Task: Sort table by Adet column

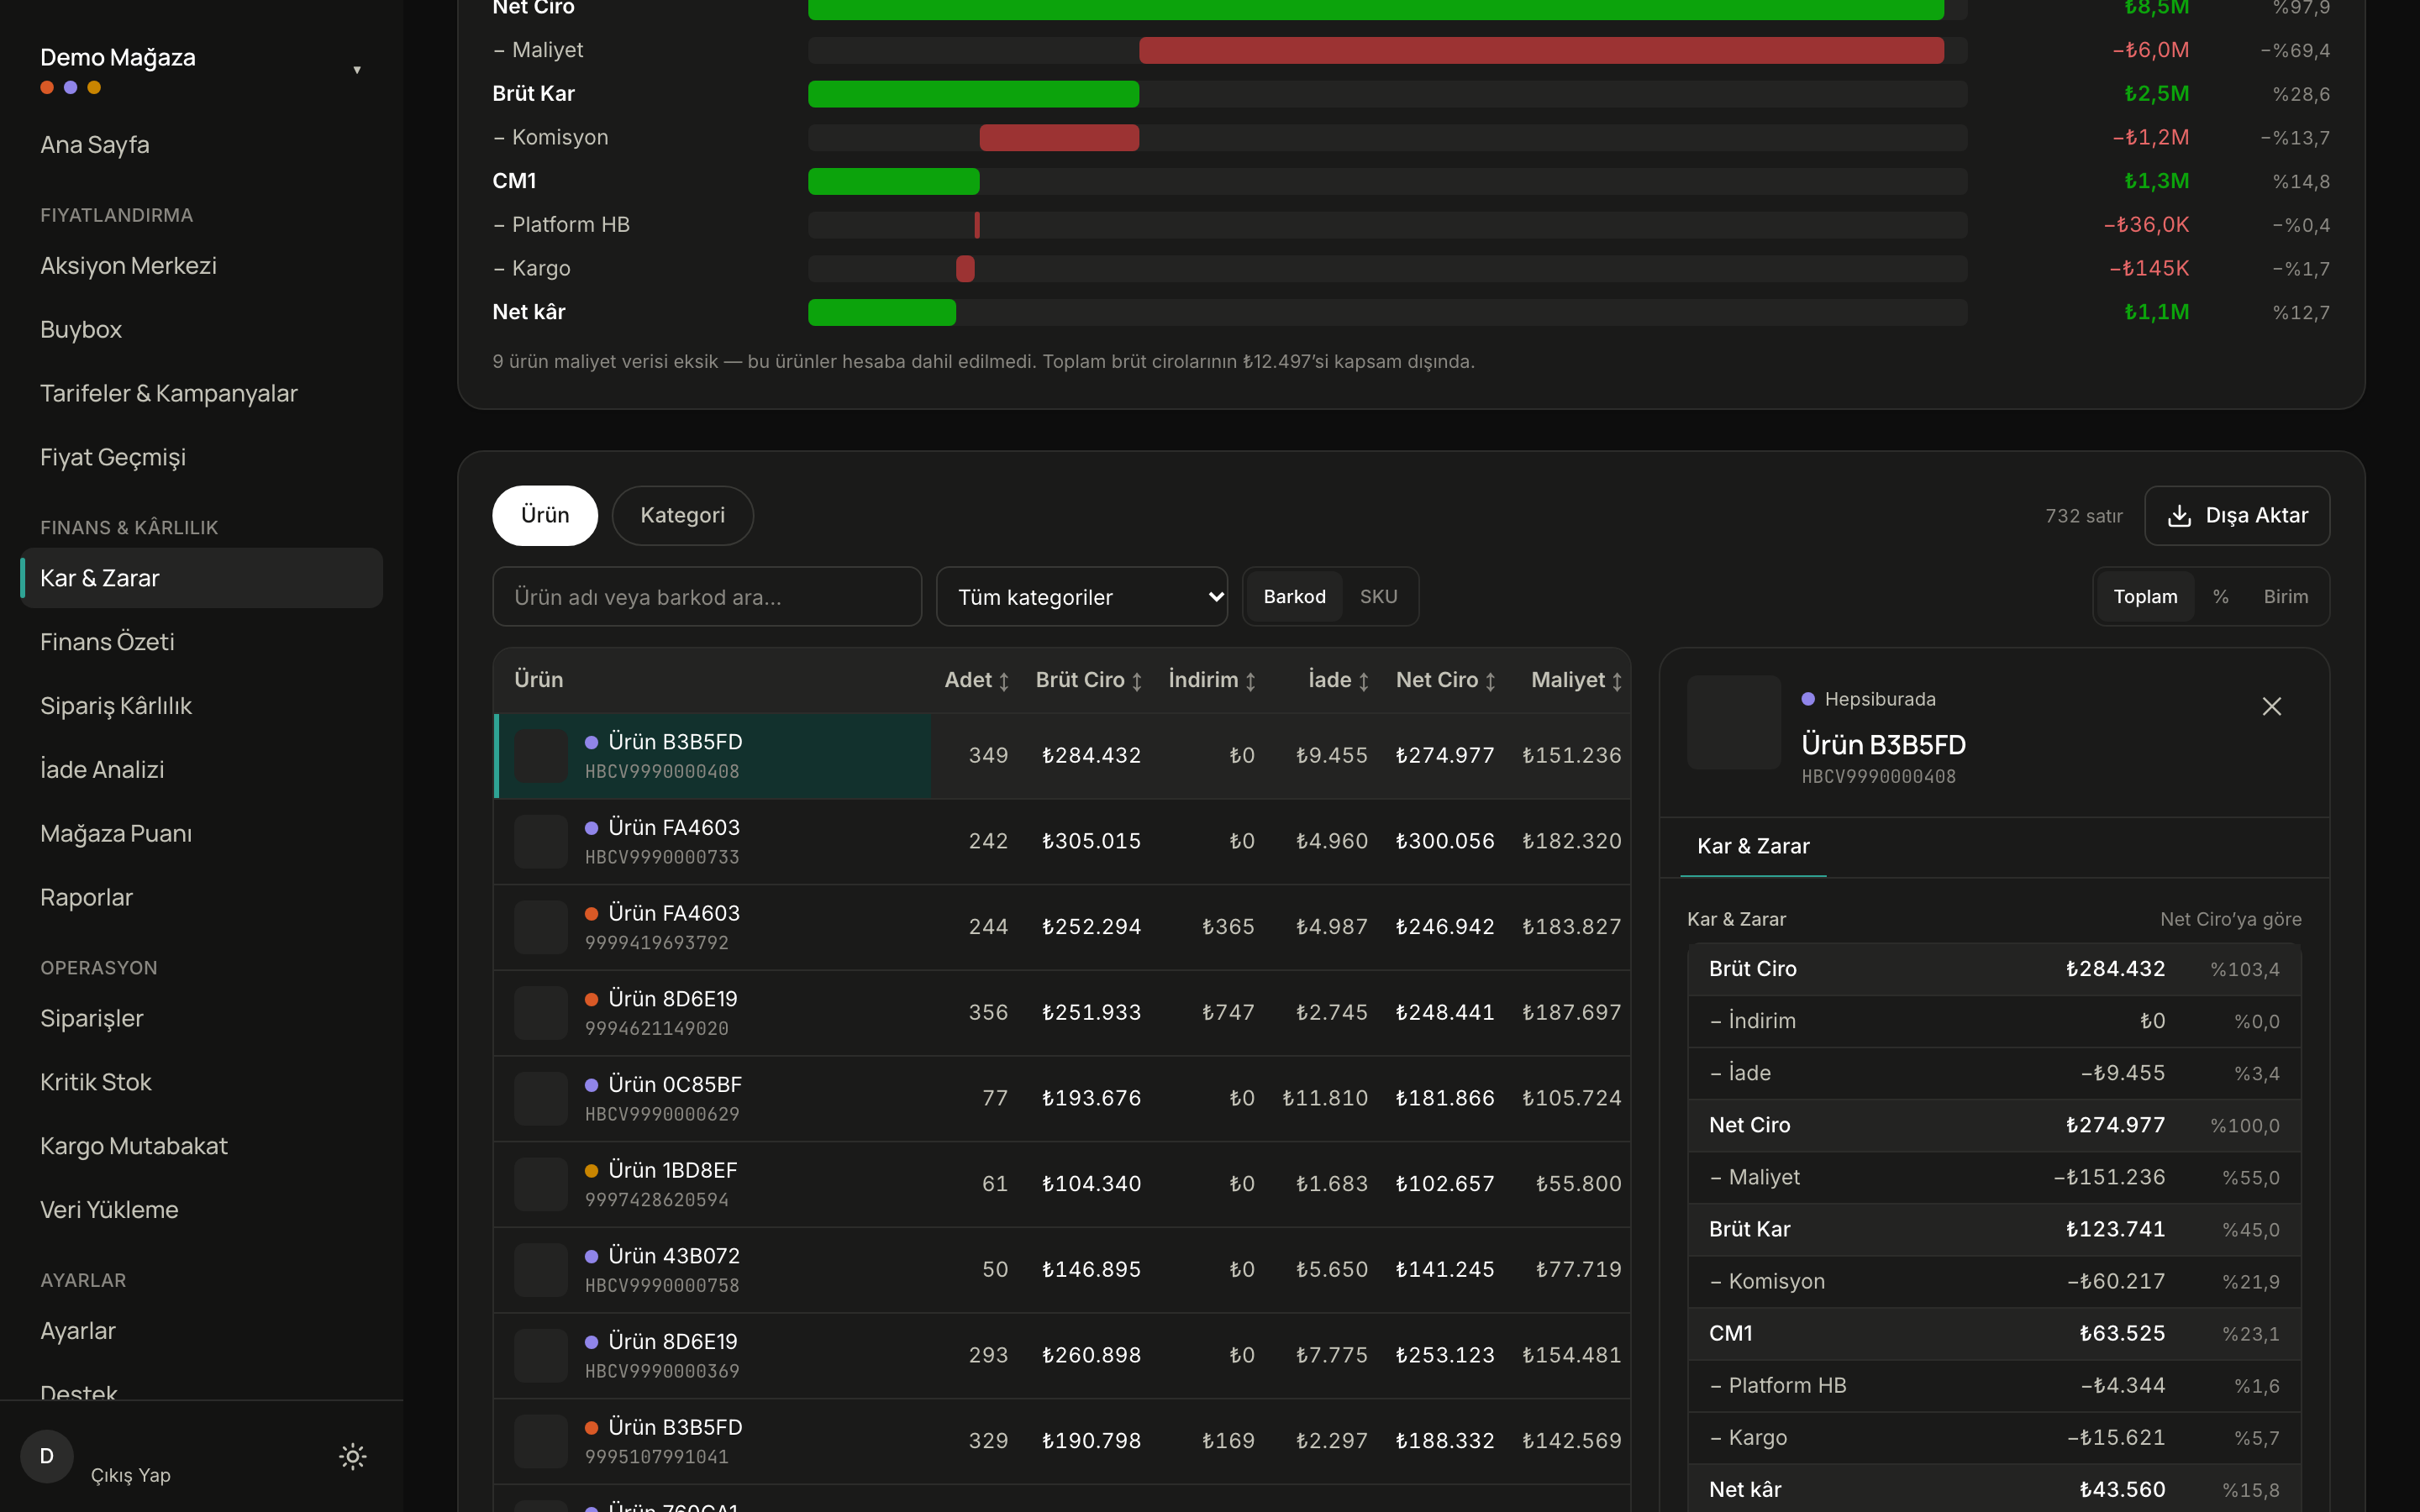Action: (976, 680)
